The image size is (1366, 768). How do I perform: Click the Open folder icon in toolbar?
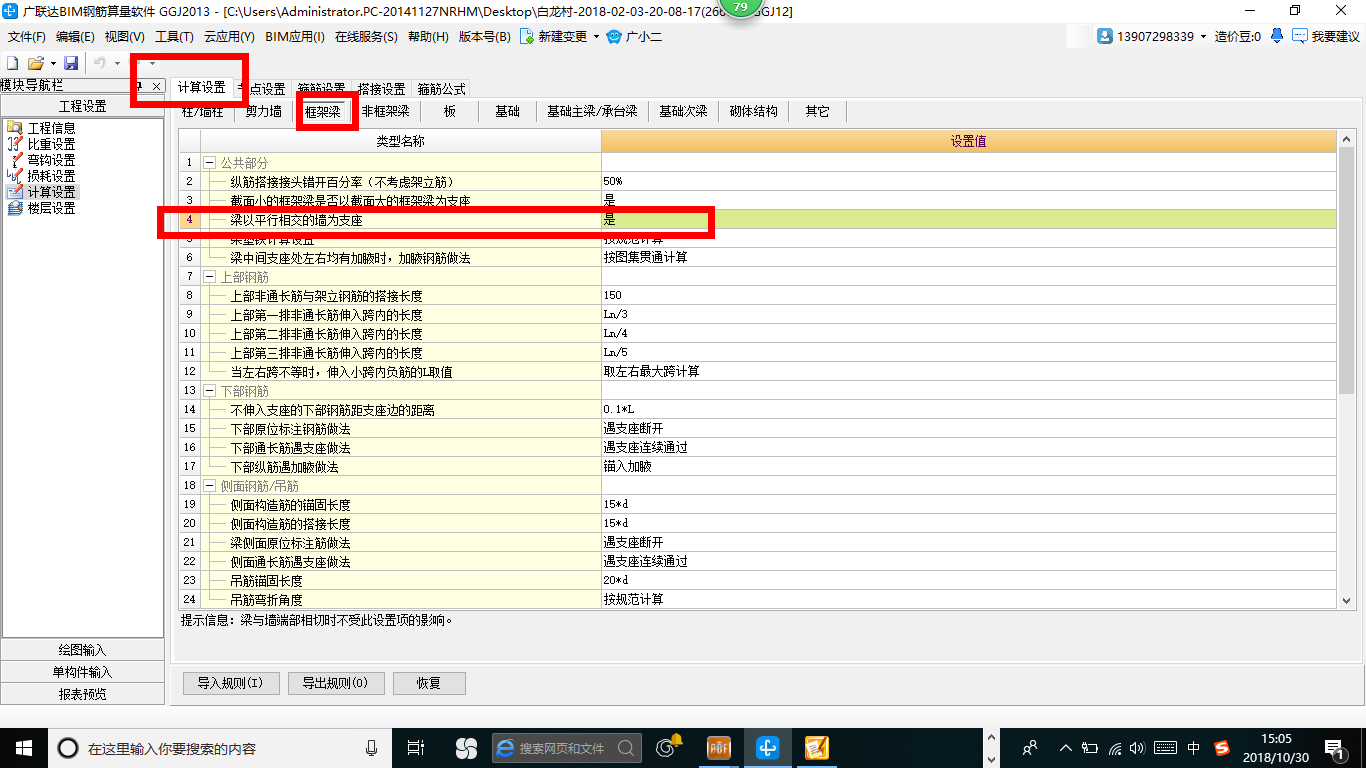35,63
